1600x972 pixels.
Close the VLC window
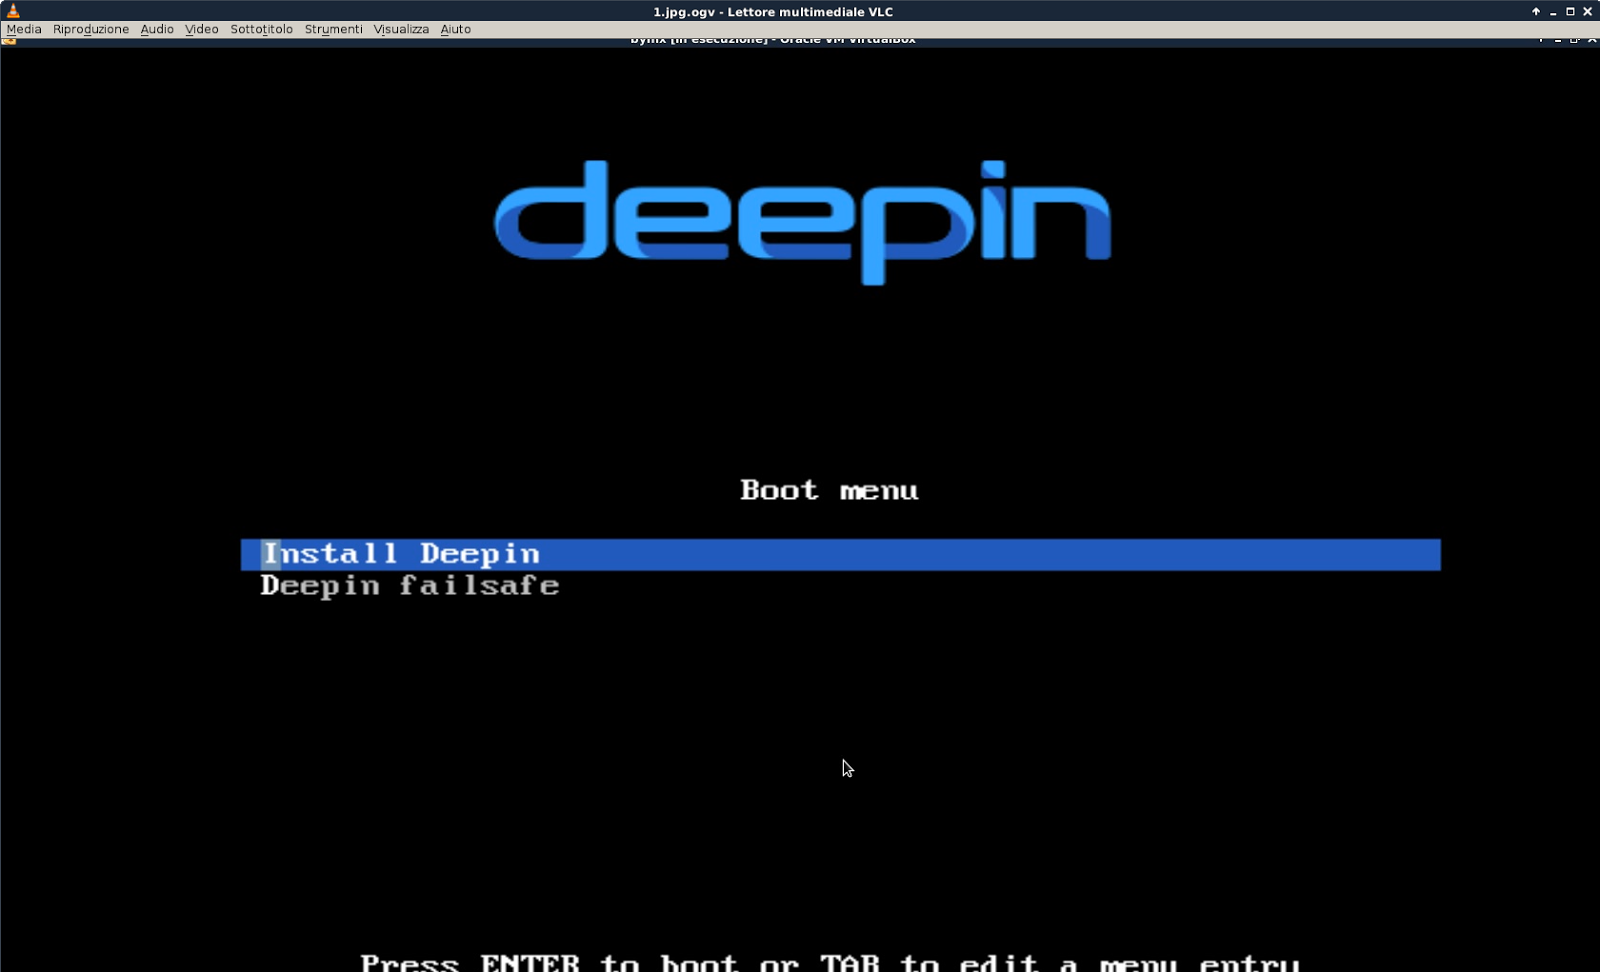1587,11
